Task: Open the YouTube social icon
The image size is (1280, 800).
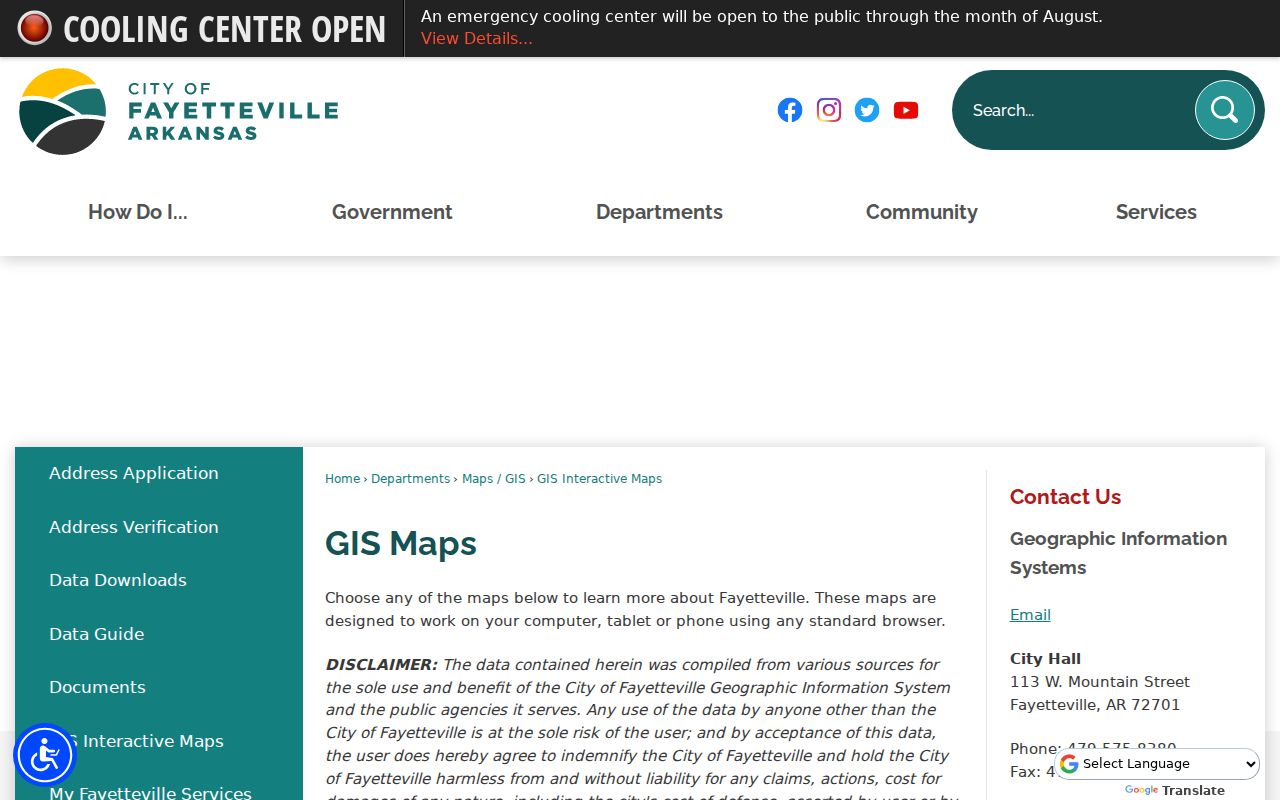Action: click(x=906, y=110)
